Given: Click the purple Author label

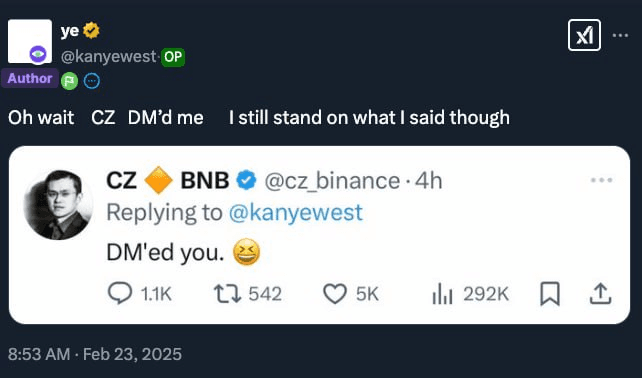Looking at the screenshot, I should (29, 78).
